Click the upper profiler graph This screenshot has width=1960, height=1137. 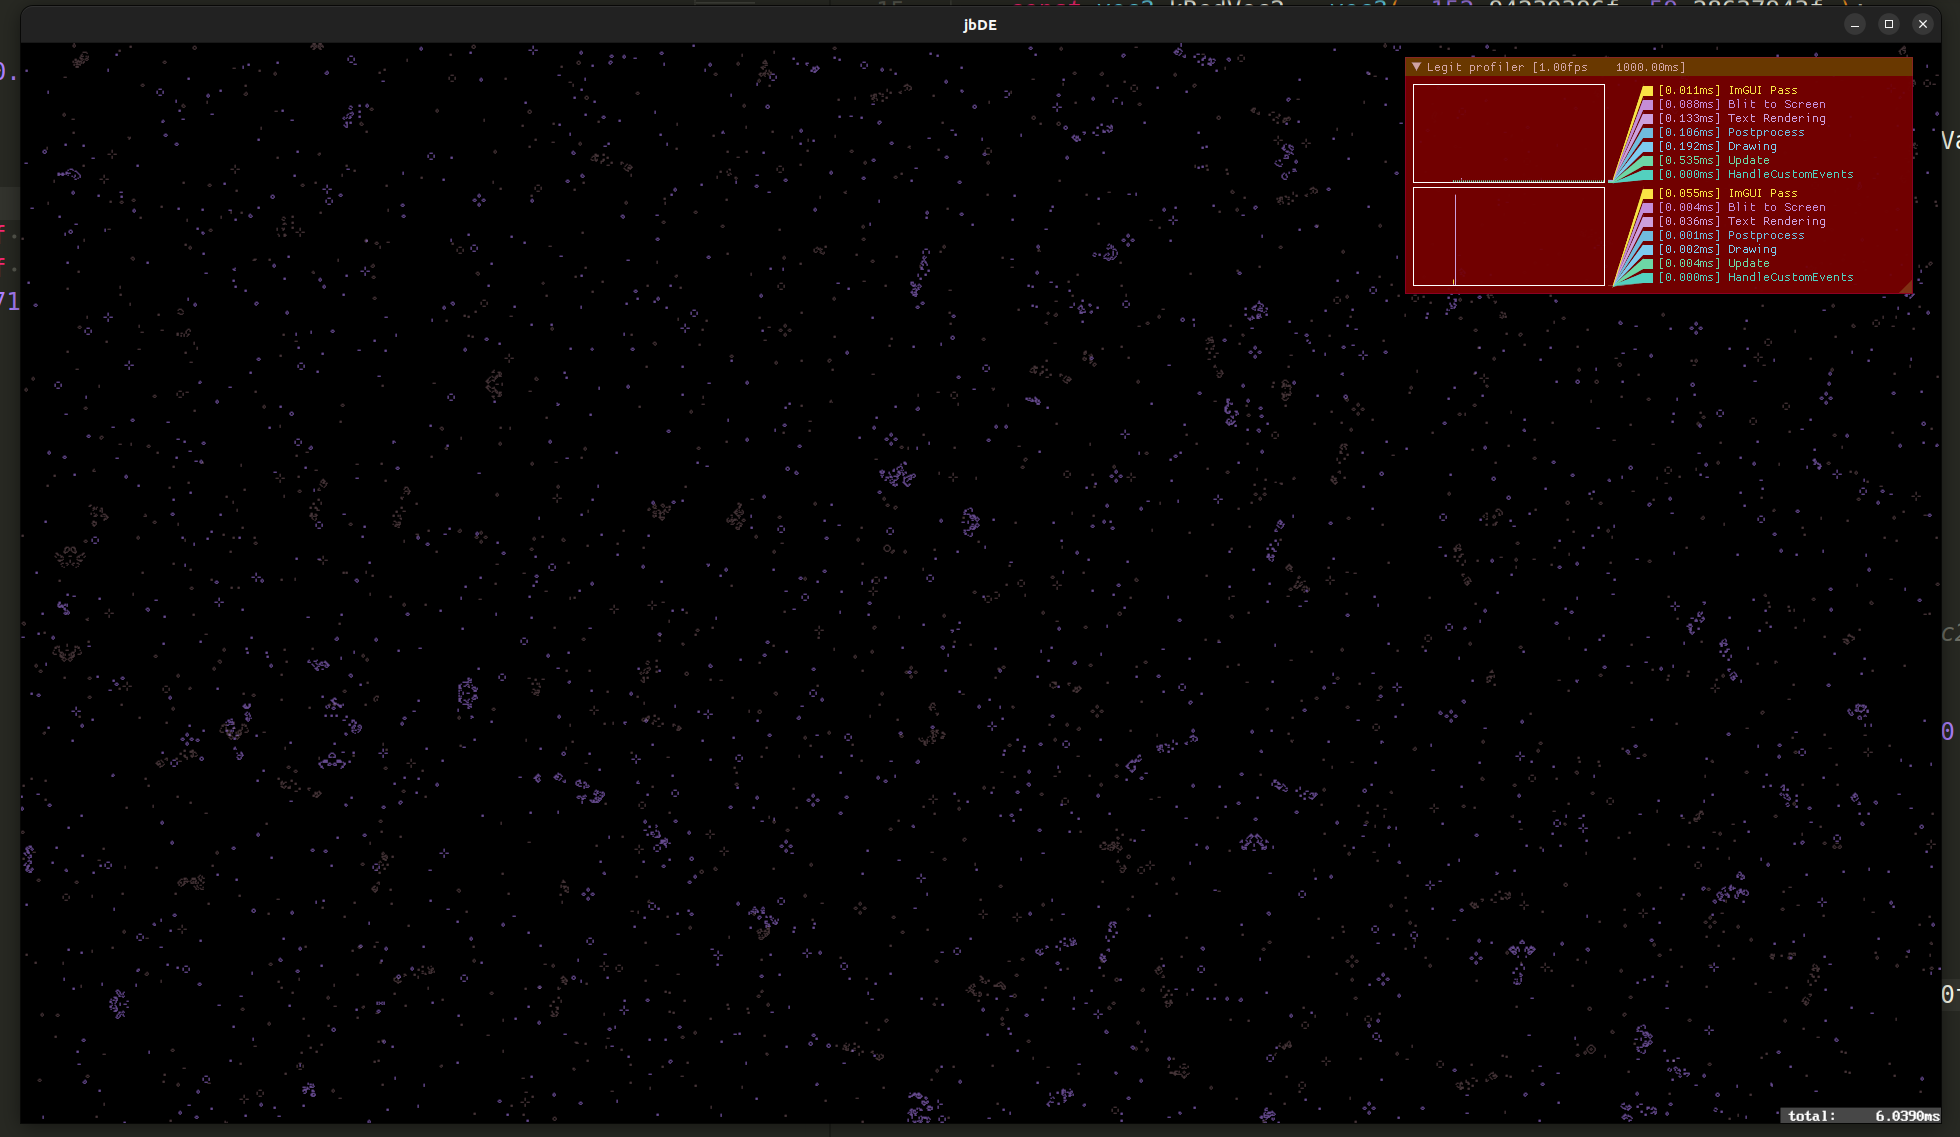point(1508,133)
